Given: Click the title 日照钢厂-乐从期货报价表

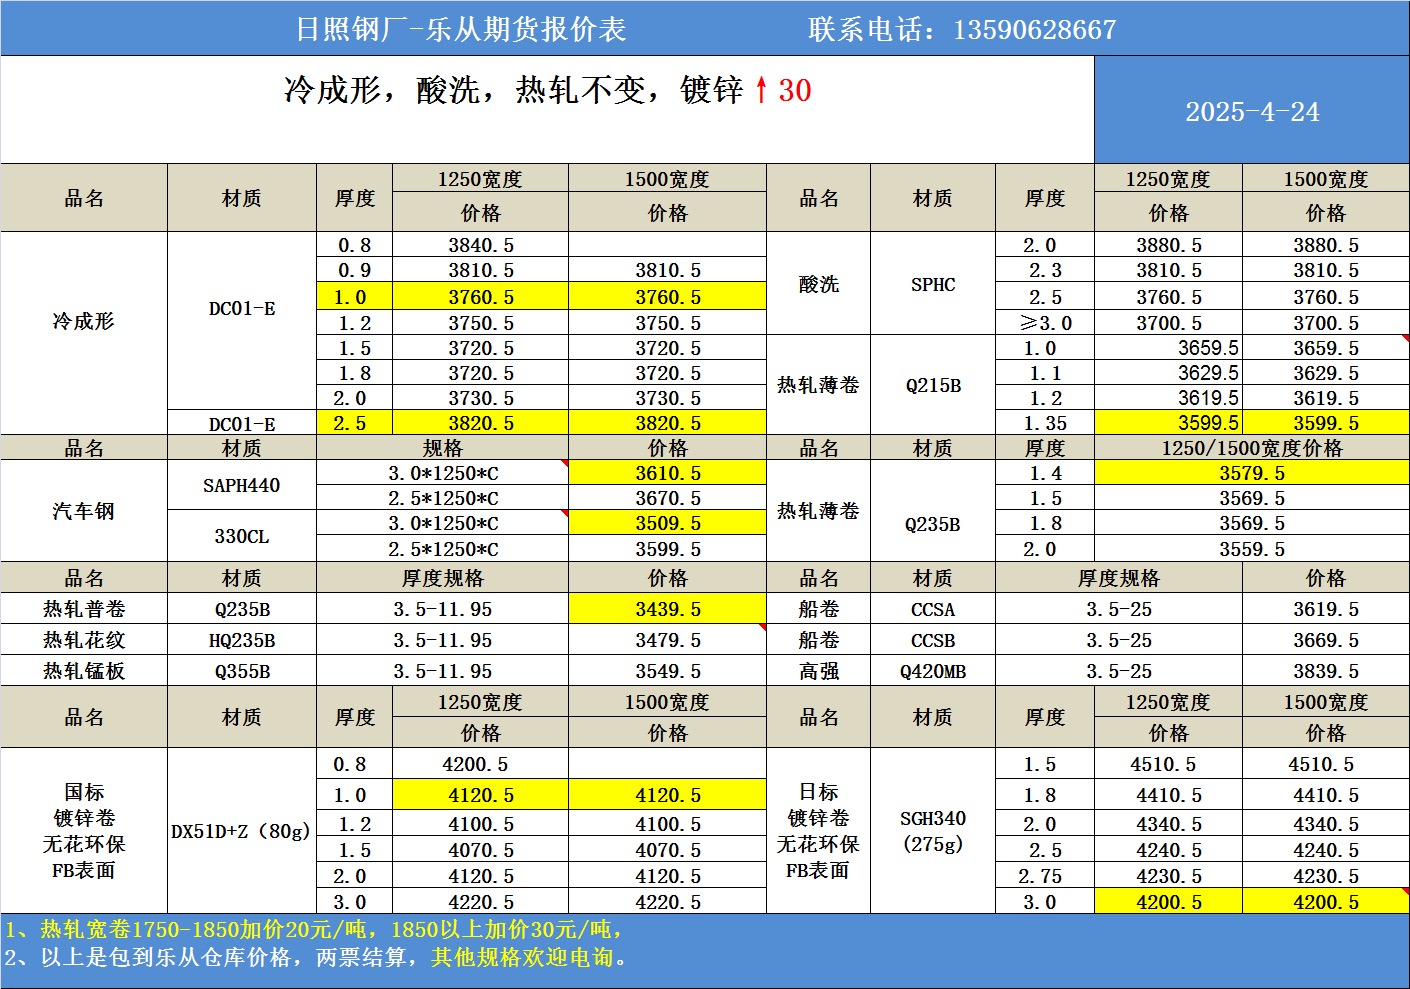Looking at the screenshot, I should click(x=461, y=29).
